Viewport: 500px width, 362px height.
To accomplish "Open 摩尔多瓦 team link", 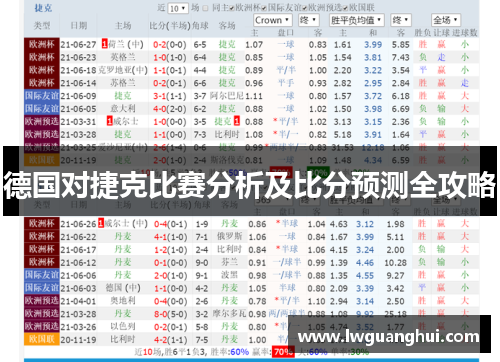I will pyautogui.click(x=230, y=314).
